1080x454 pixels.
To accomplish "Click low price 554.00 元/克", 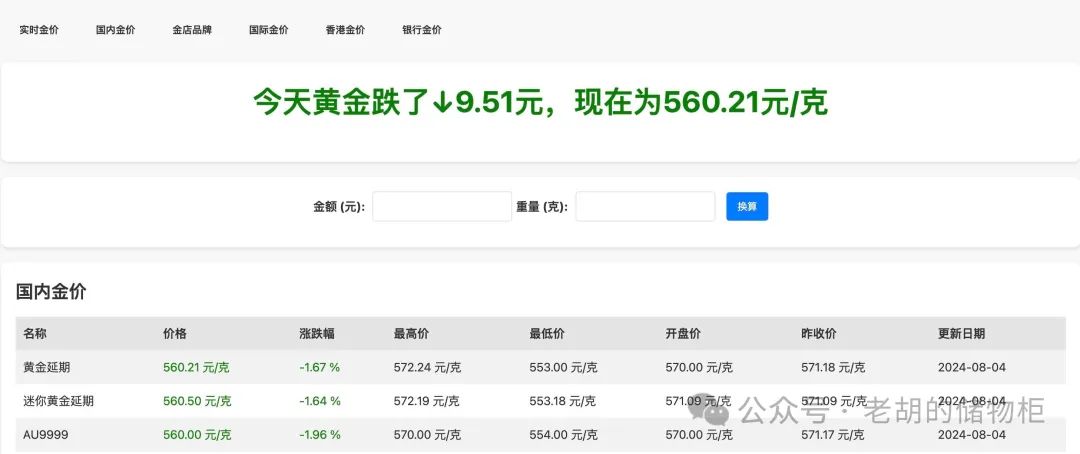I will pos(563,435).
